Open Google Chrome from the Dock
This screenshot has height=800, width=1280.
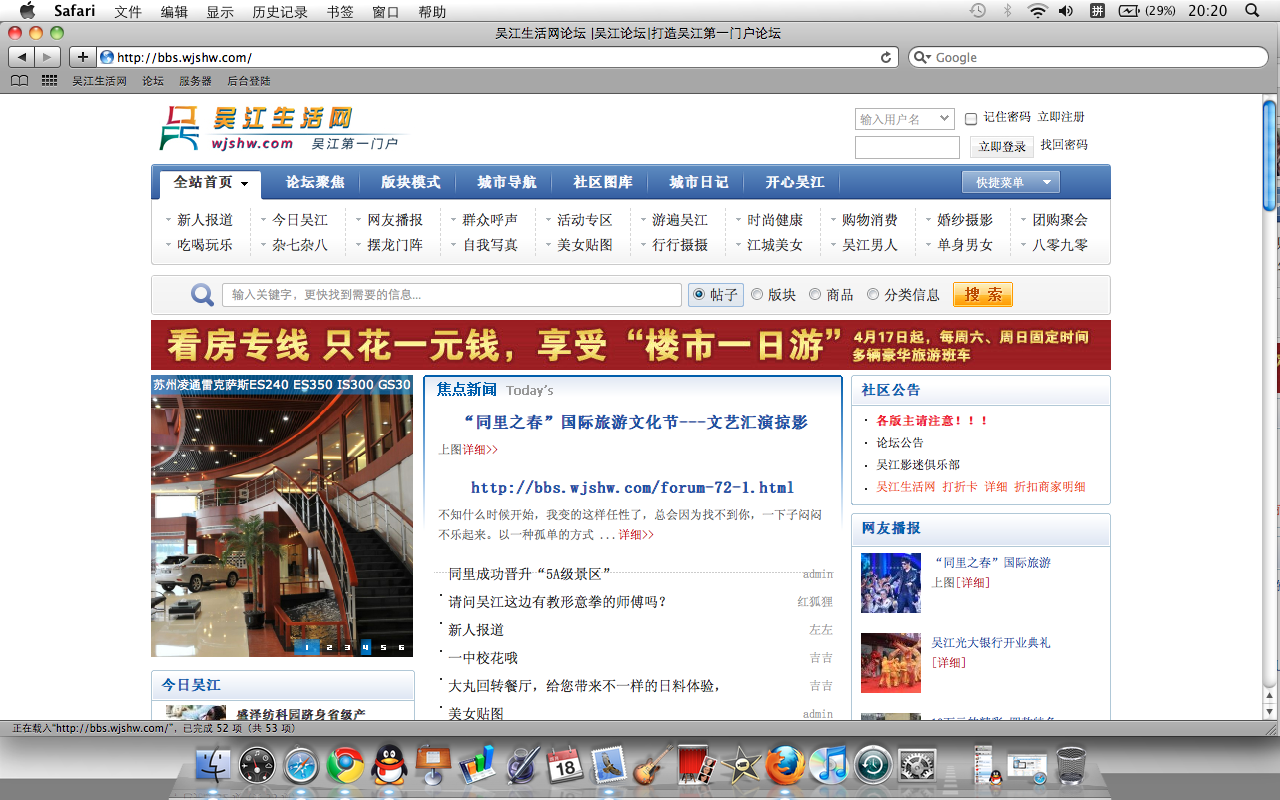coord(346,766)
